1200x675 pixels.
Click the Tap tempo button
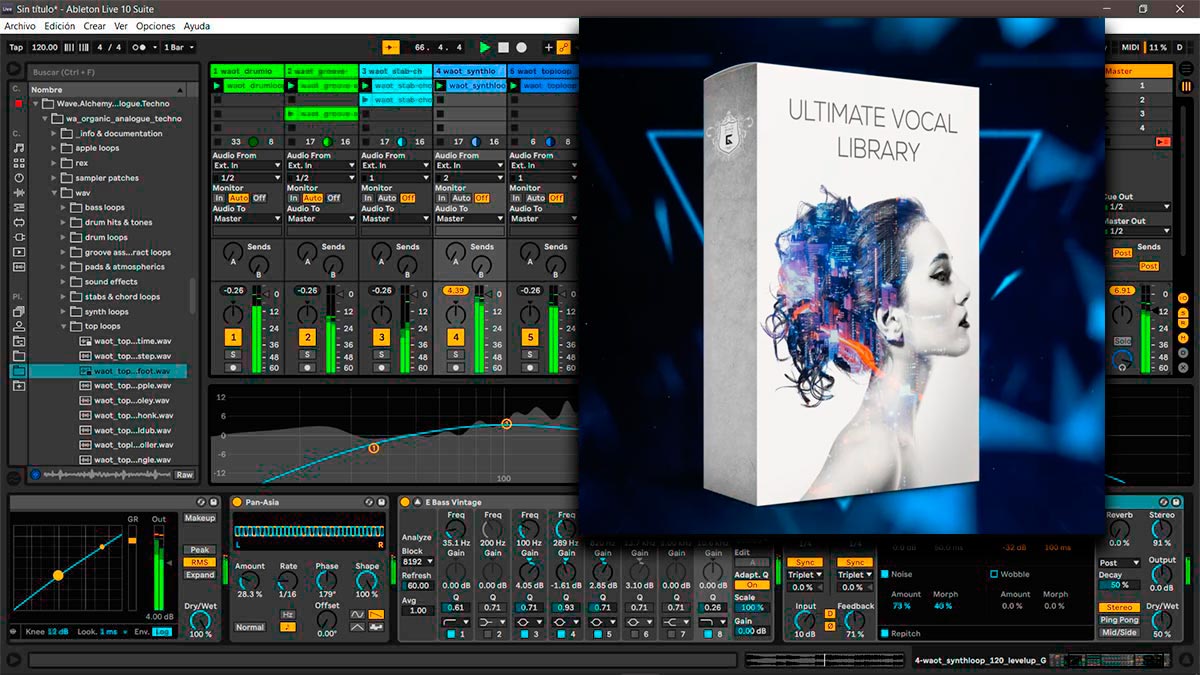[16, 47]
